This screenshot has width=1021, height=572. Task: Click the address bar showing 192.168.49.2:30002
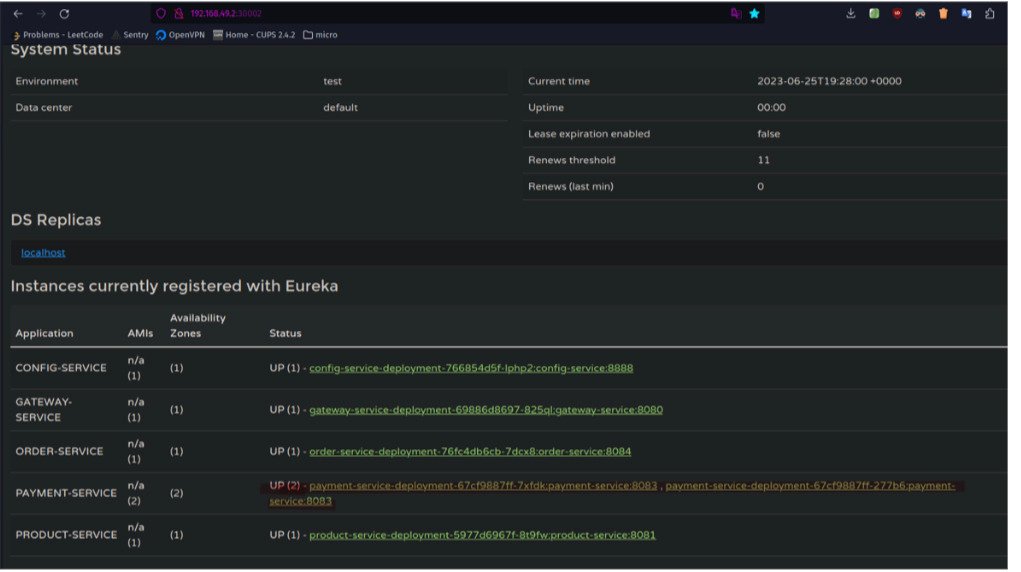(456, 13)
